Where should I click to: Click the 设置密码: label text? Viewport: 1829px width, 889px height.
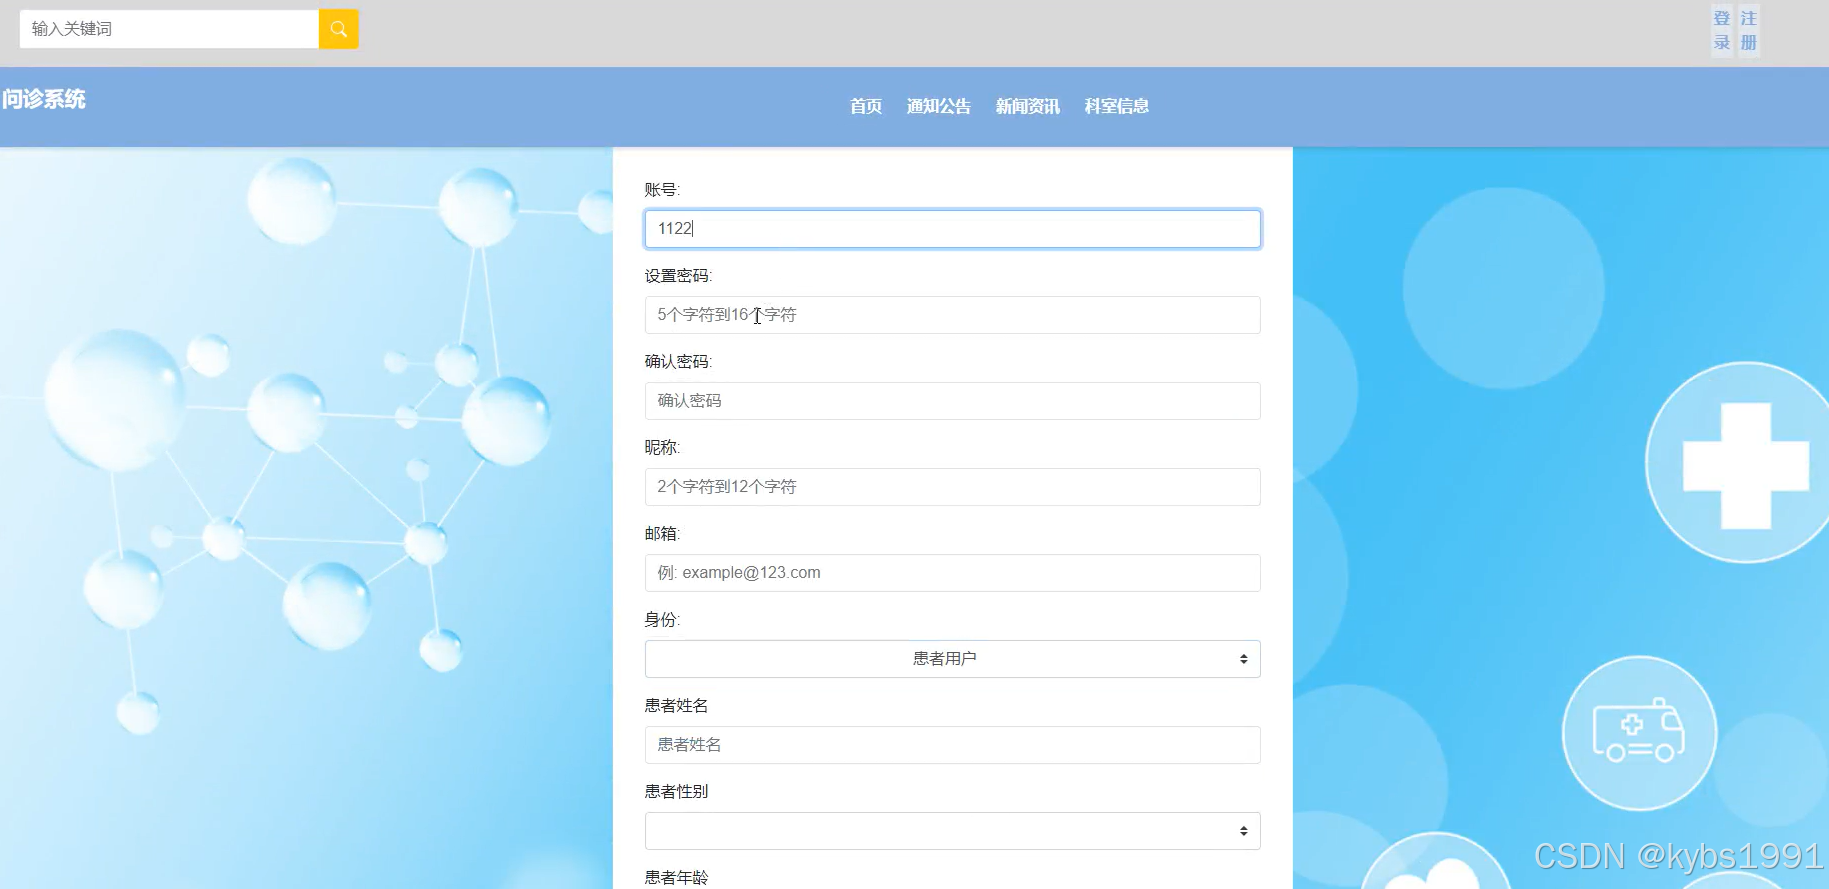pos(678,276)
